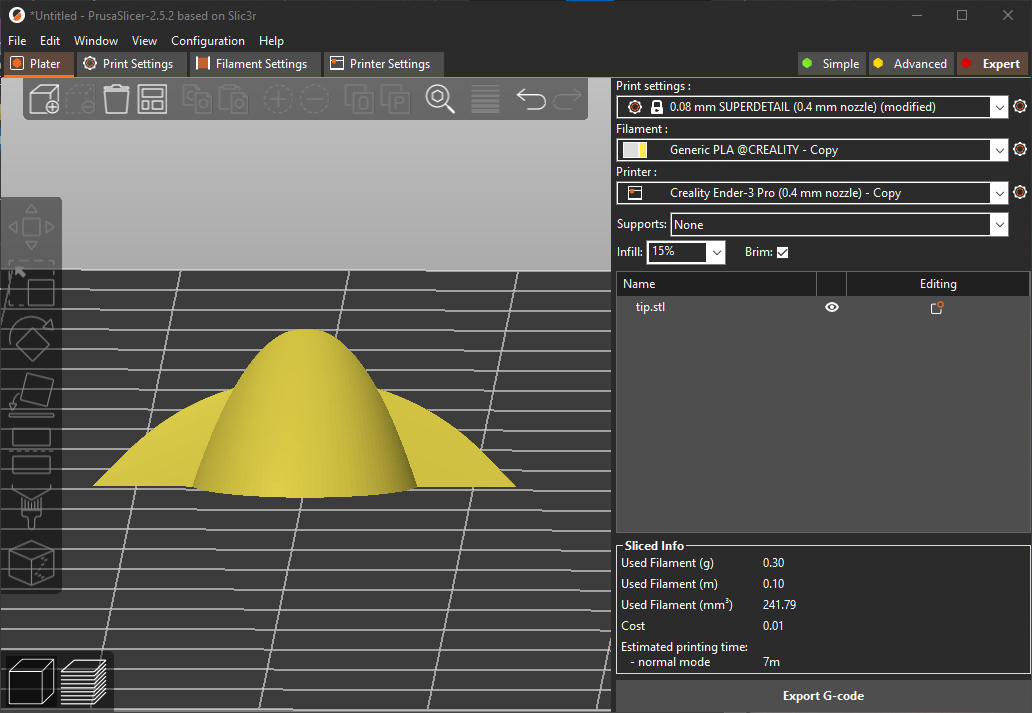
Task: Select the tip.stl object in the list
Action: (650, 307)
